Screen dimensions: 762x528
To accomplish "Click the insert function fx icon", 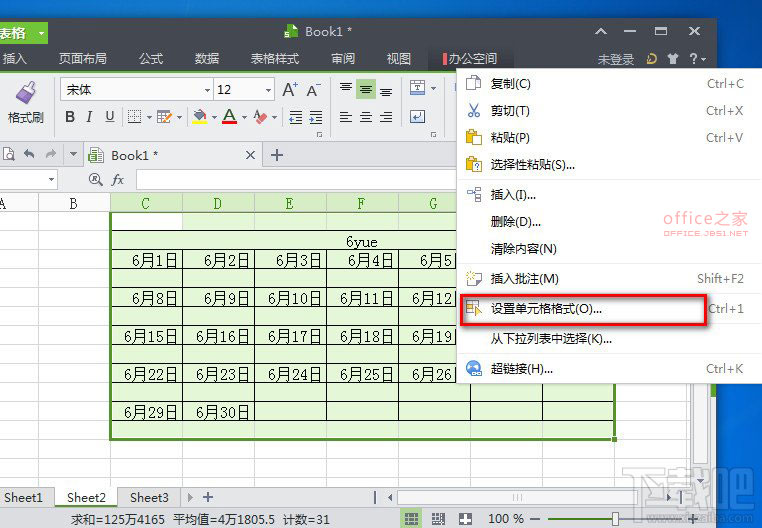I will tap(118, 180).
